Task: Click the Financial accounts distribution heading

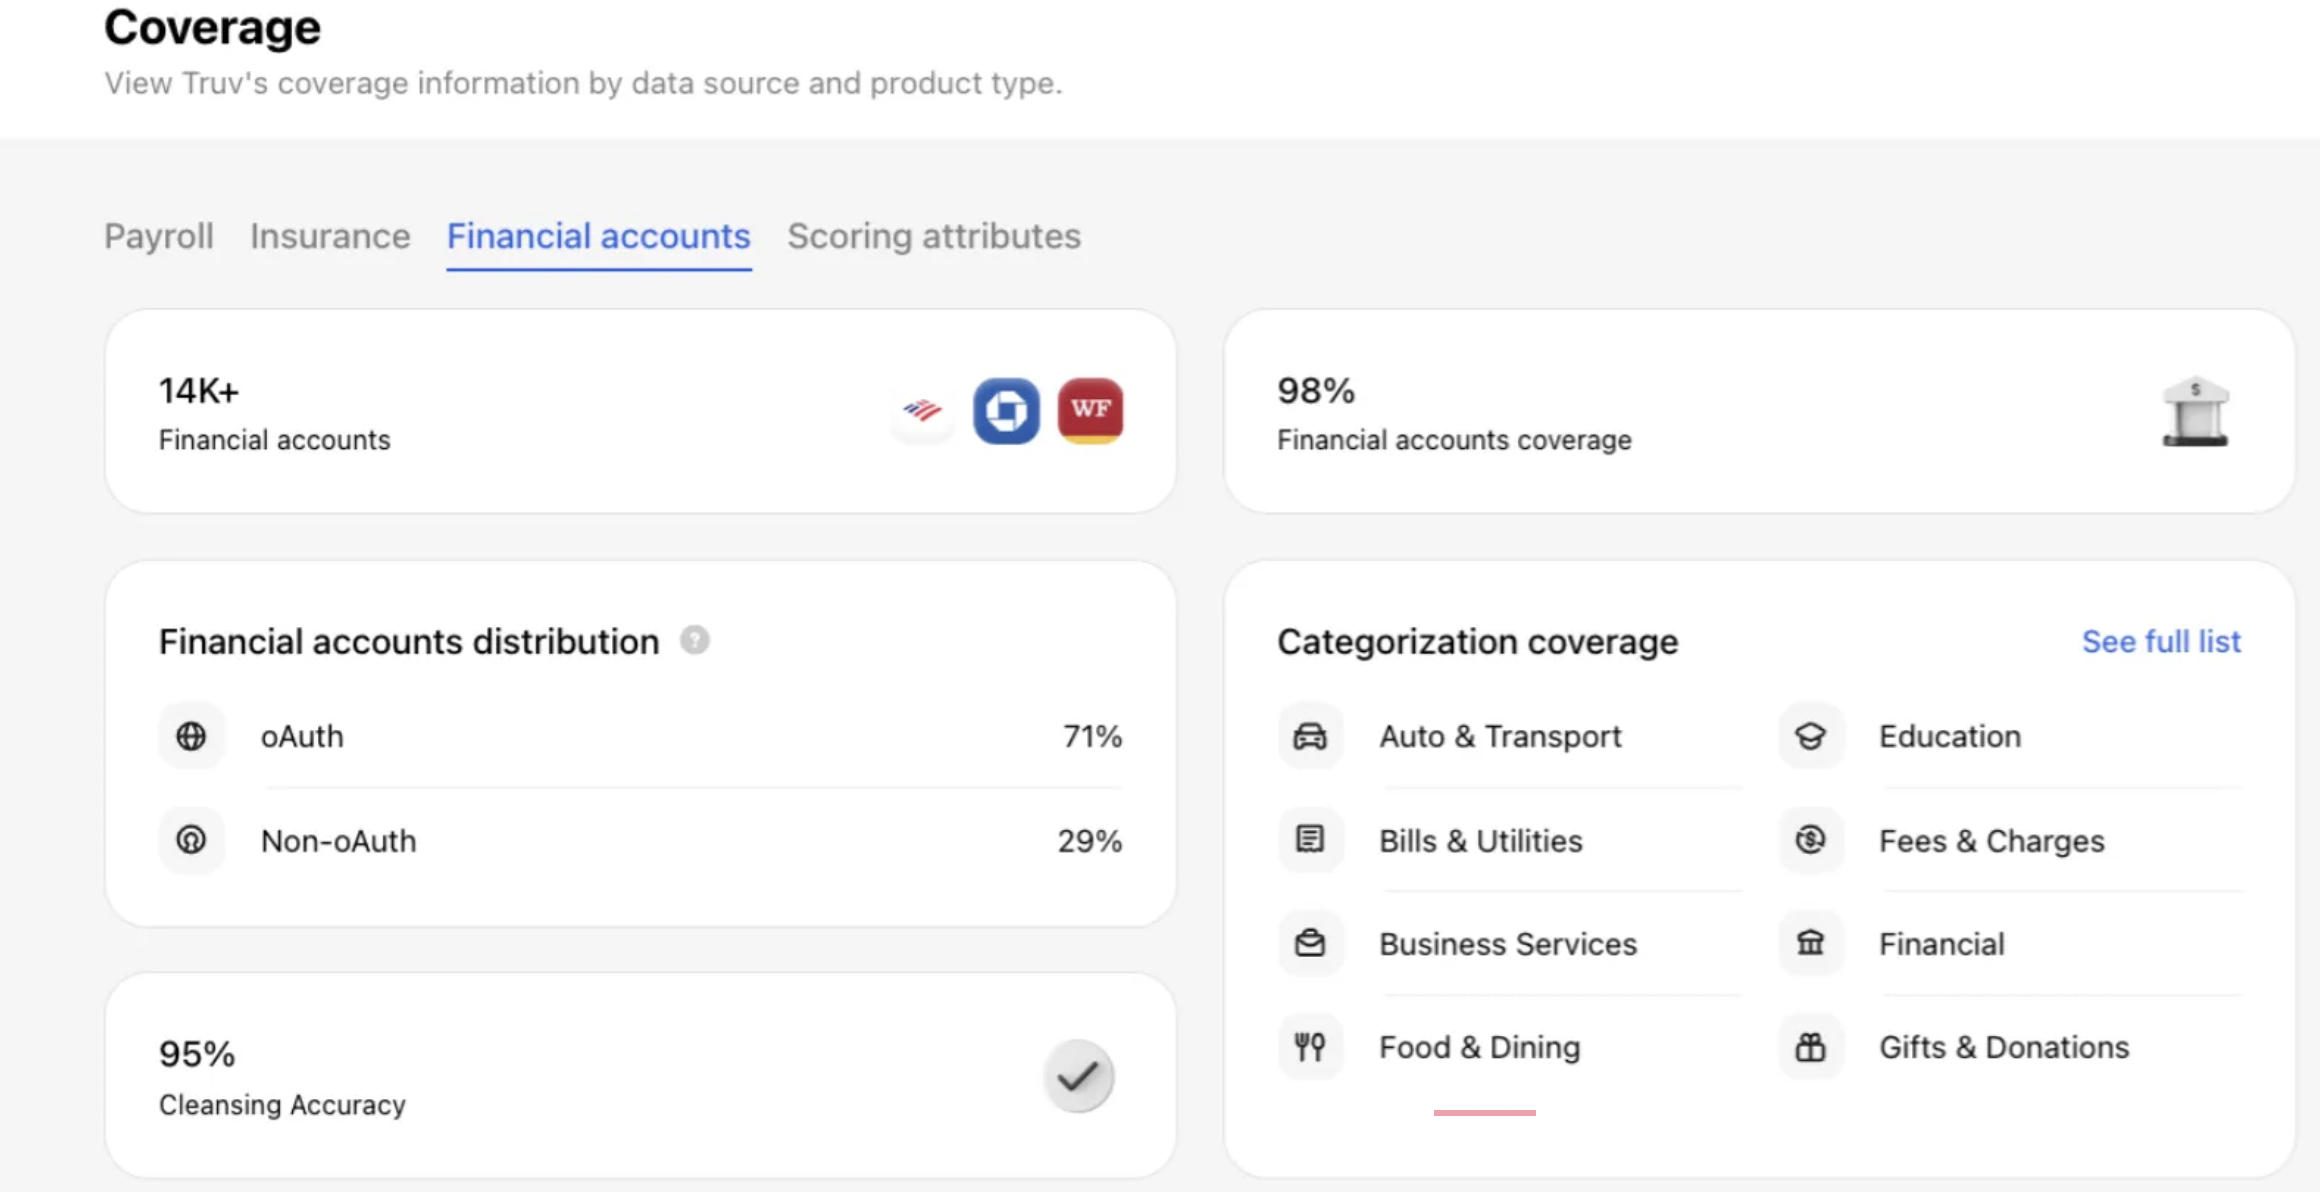Action: 409,641
